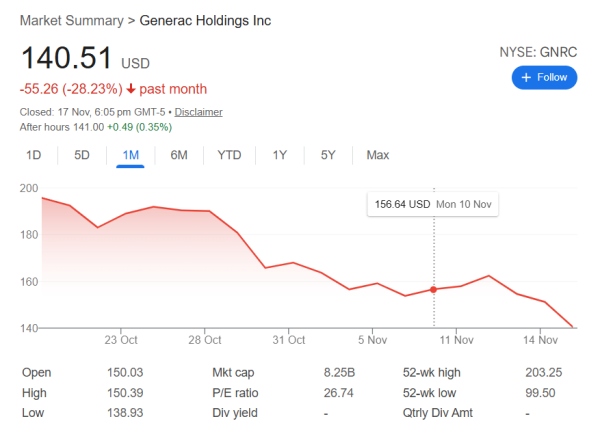The image size is (600, 432).
Task: Click the Follow button
Action: (x=545, y=77)
